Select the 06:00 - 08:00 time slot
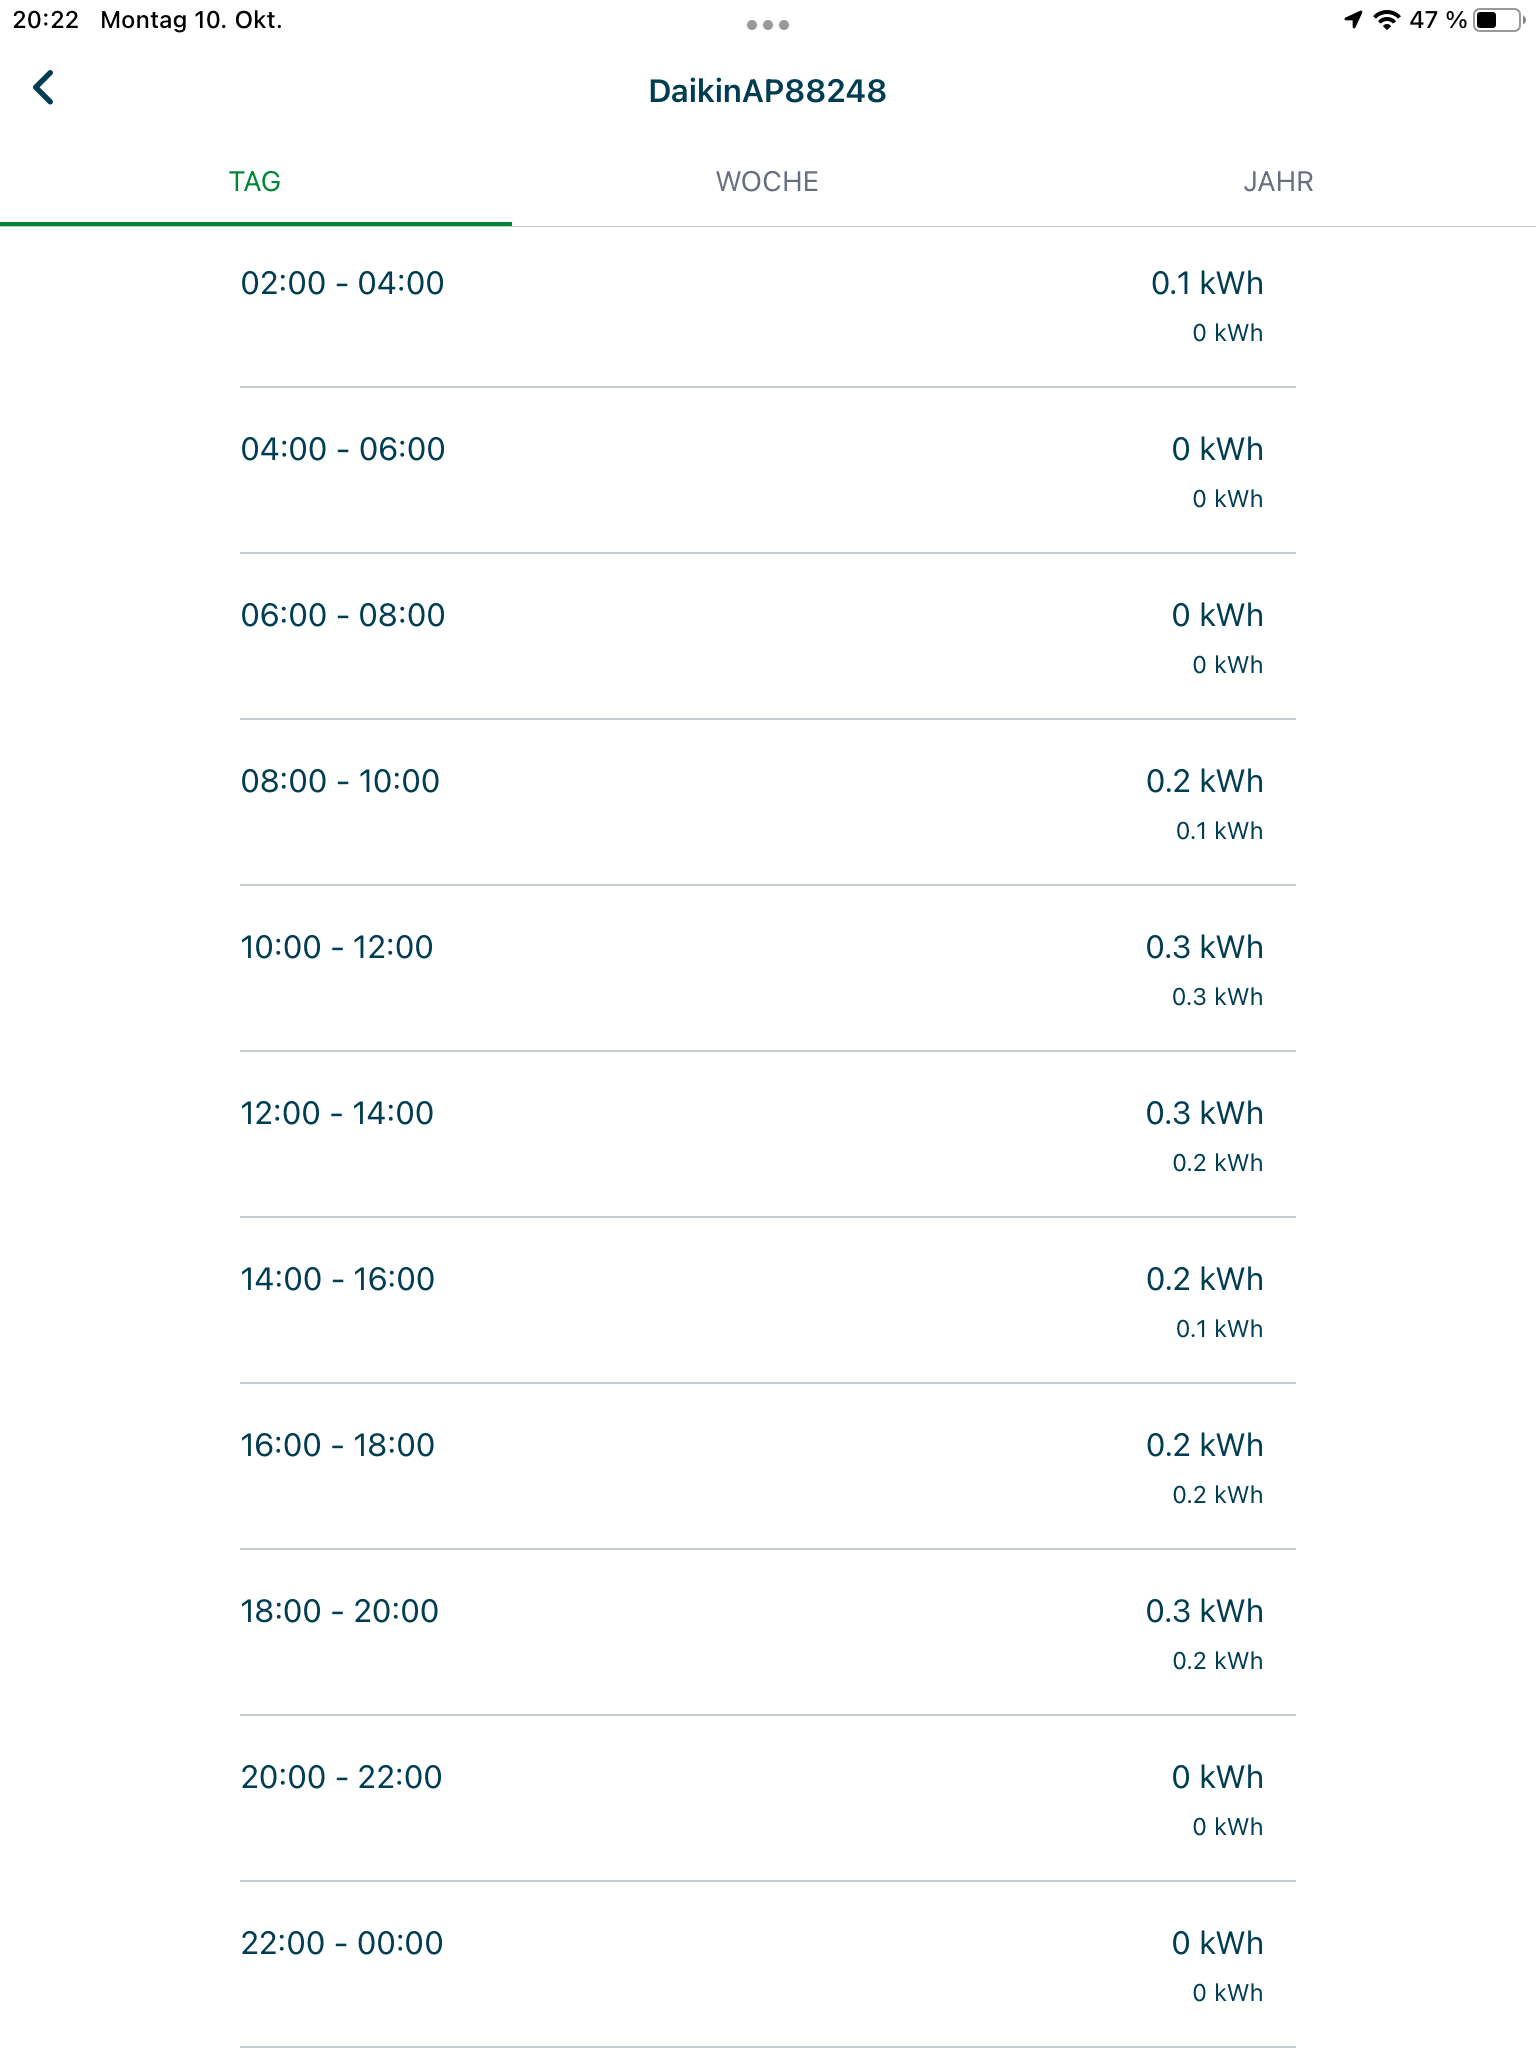1536x2048 pixels. coord(768,637)
